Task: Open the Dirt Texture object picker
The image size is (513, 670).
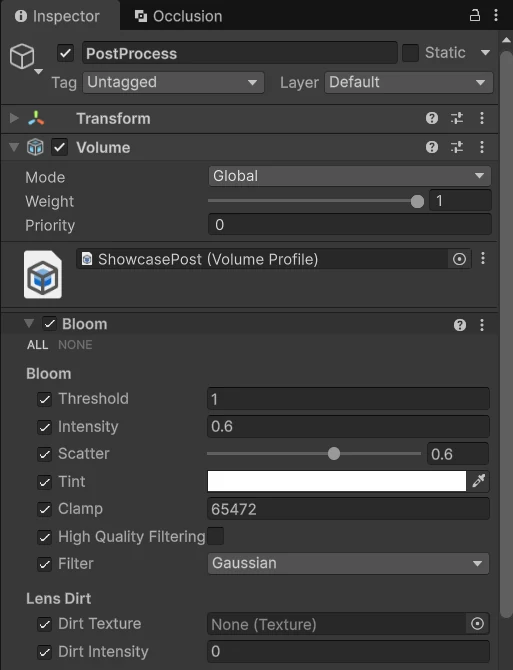Action: tap(477, 624)
